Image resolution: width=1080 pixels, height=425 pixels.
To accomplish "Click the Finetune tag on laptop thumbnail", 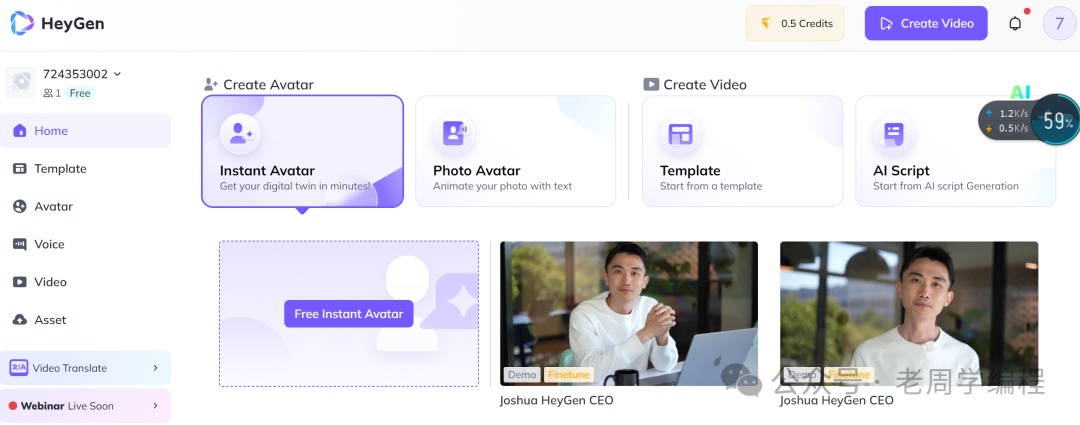I will [569, 375].
